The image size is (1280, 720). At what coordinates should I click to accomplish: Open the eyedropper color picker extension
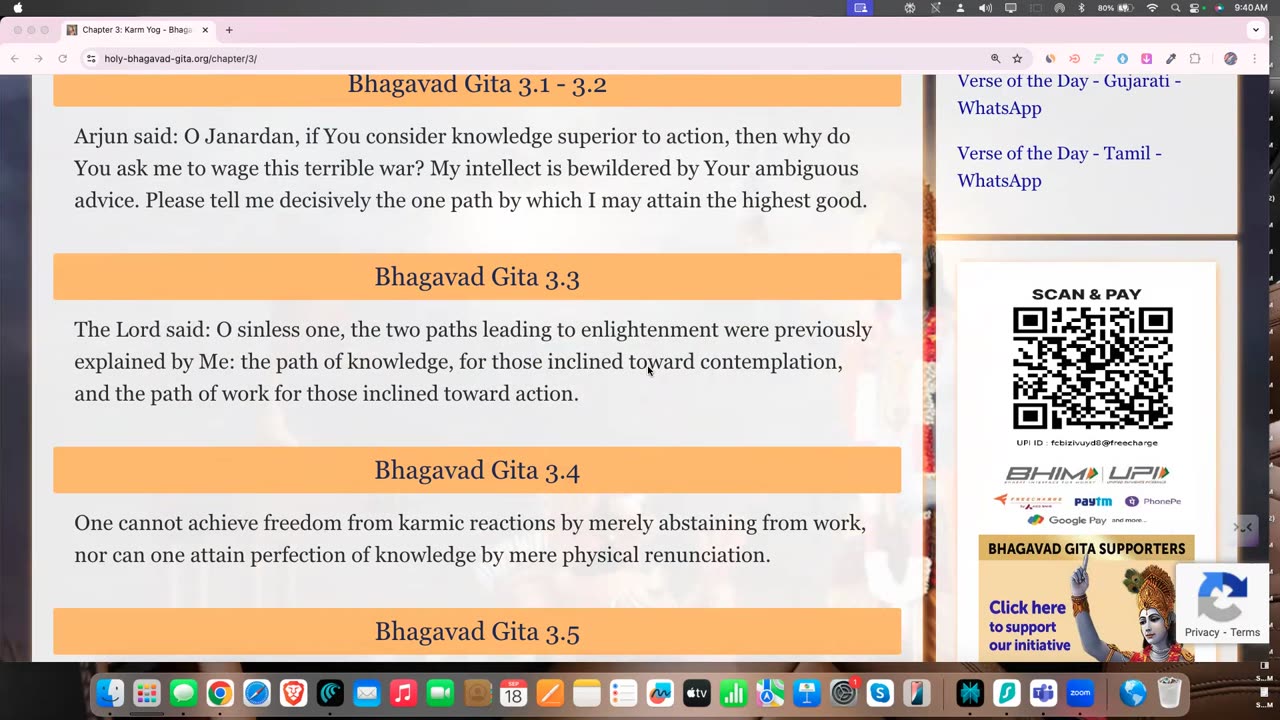click(1170, 59)
